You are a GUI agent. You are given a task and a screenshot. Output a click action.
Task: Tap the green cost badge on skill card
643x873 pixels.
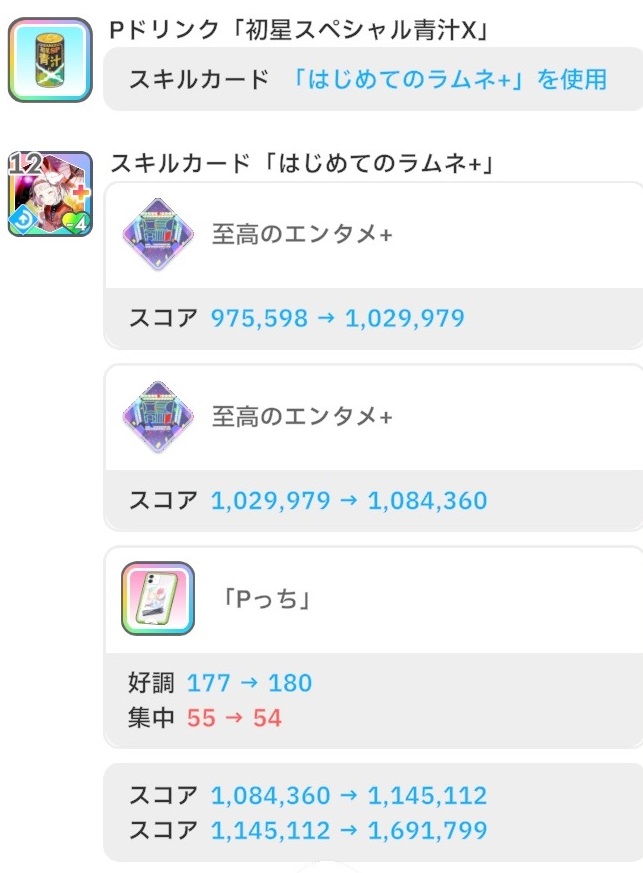point(77,224)
